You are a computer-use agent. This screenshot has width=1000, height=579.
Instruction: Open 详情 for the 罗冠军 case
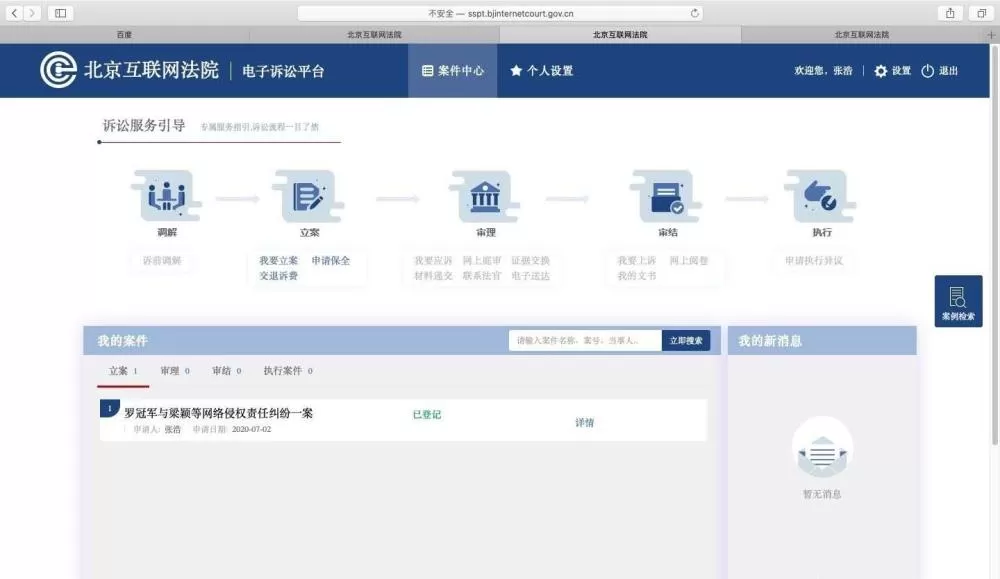pyautogui.click(x=585, y=422)
